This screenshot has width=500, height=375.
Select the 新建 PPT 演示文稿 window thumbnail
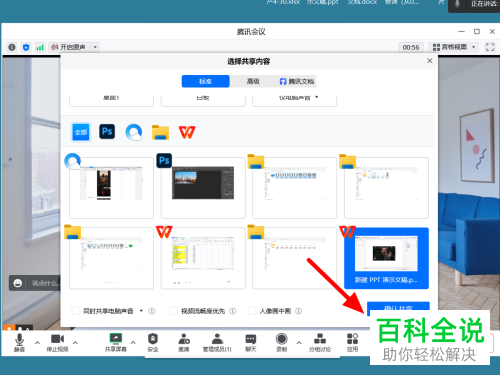pyautogui.click(x=386, y=258)
